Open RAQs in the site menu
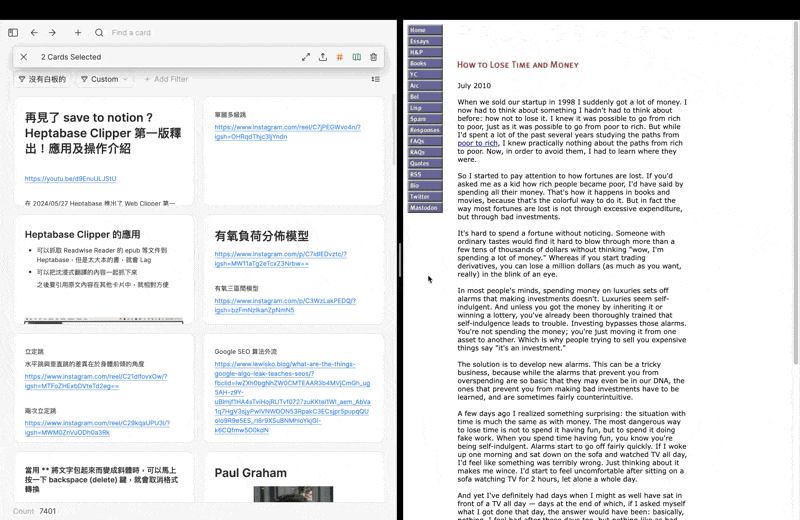 click(425, 152)
